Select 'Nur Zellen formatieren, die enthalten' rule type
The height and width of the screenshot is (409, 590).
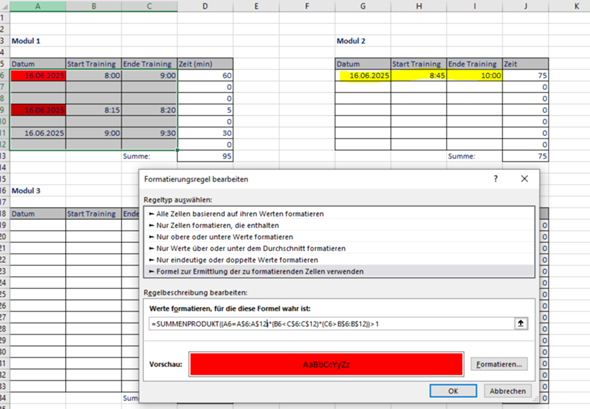click(217, 225)
